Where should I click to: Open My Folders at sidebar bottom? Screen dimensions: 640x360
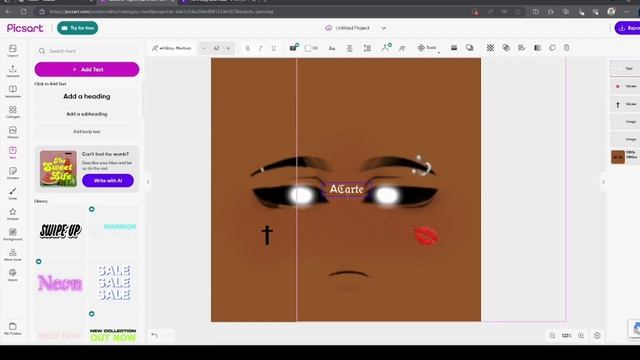[x=13, y=329]
